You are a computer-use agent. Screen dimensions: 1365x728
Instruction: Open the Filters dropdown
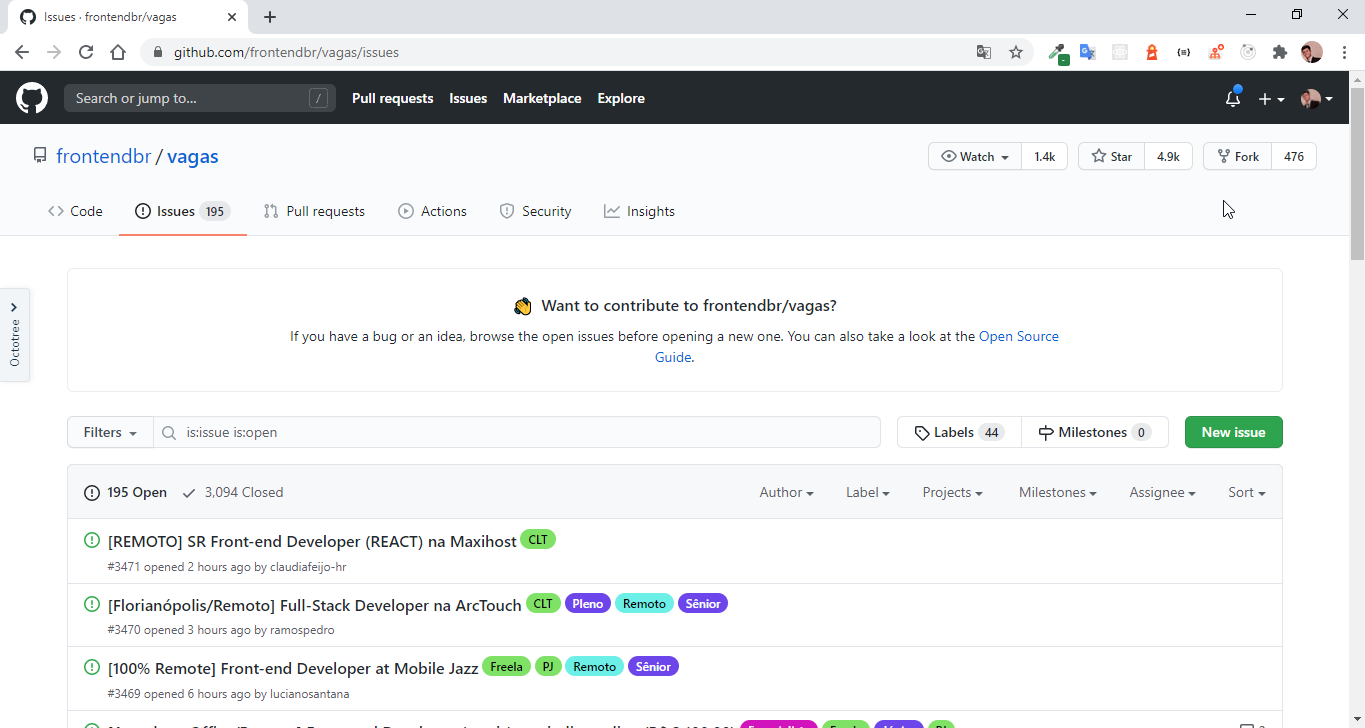pos(110,432)
